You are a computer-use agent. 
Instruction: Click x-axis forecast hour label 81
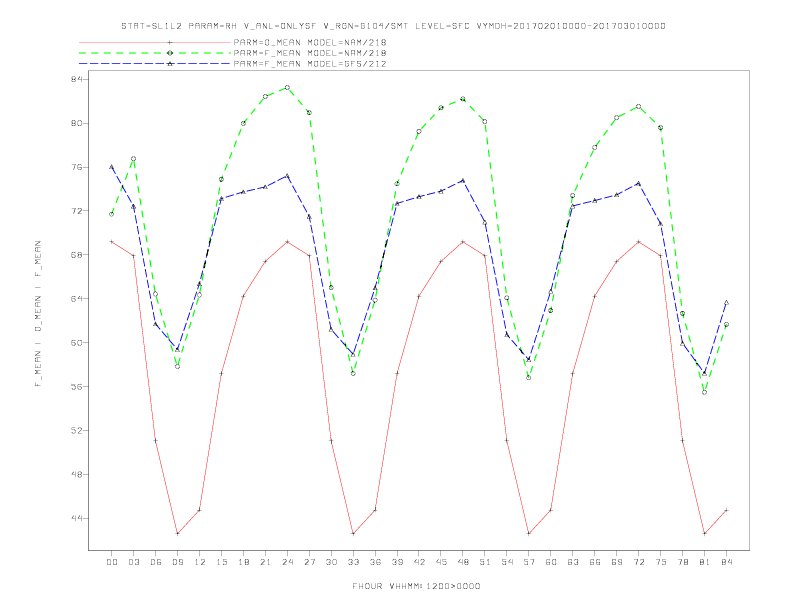click(705, 562)
